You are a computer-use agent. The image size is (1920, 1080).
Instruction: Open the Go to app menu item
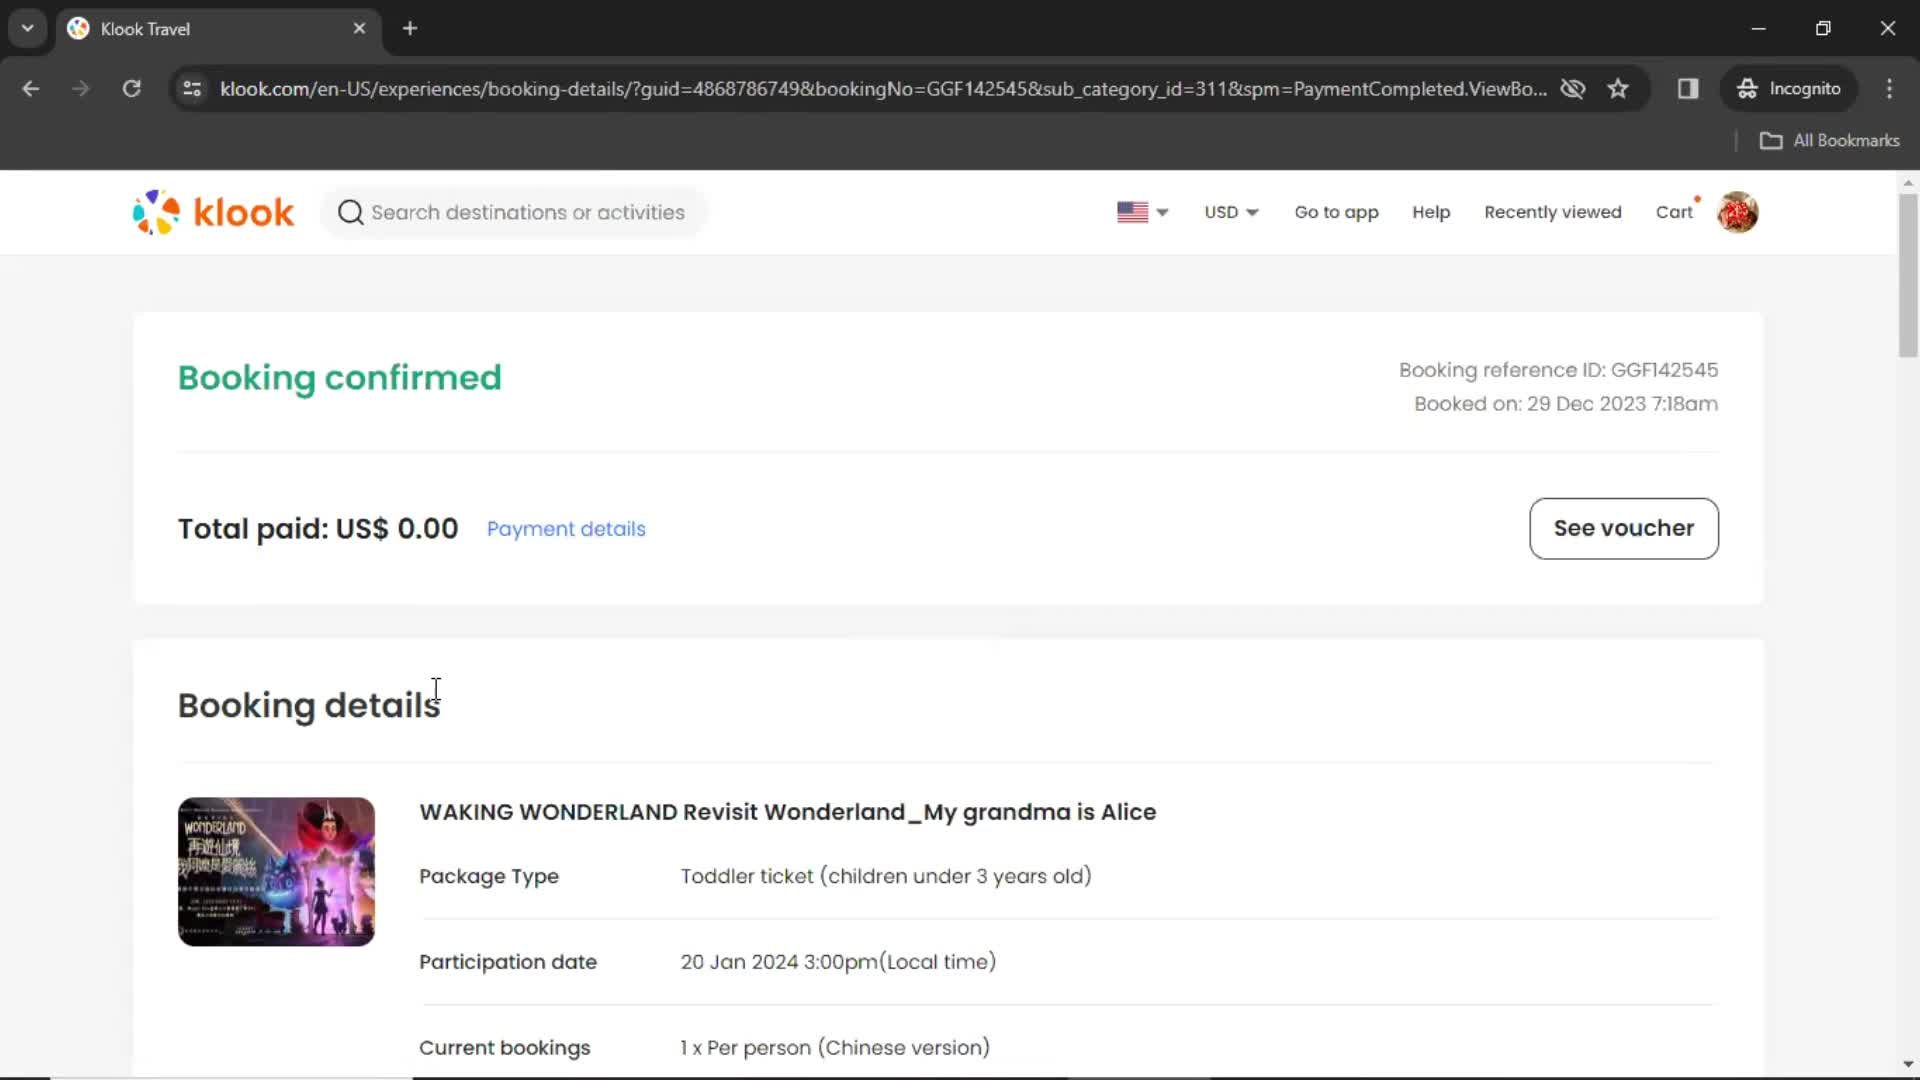pos(1337,212)
